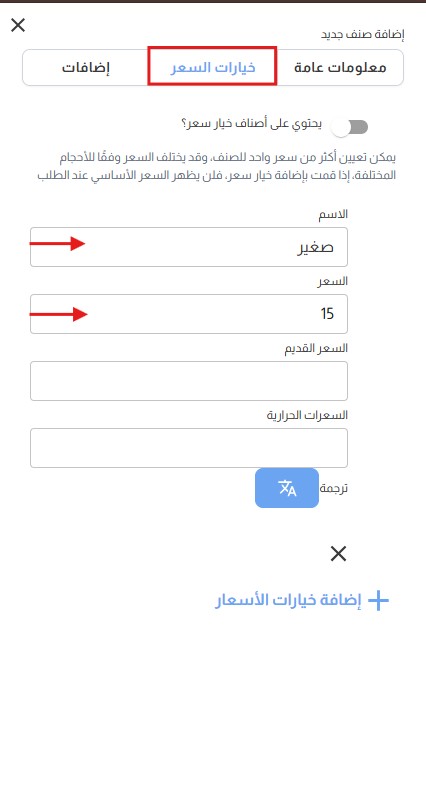Click the إضافة خيارات الأسعار link text
This screenshot has height=809, width=426.
pos(288,601)
